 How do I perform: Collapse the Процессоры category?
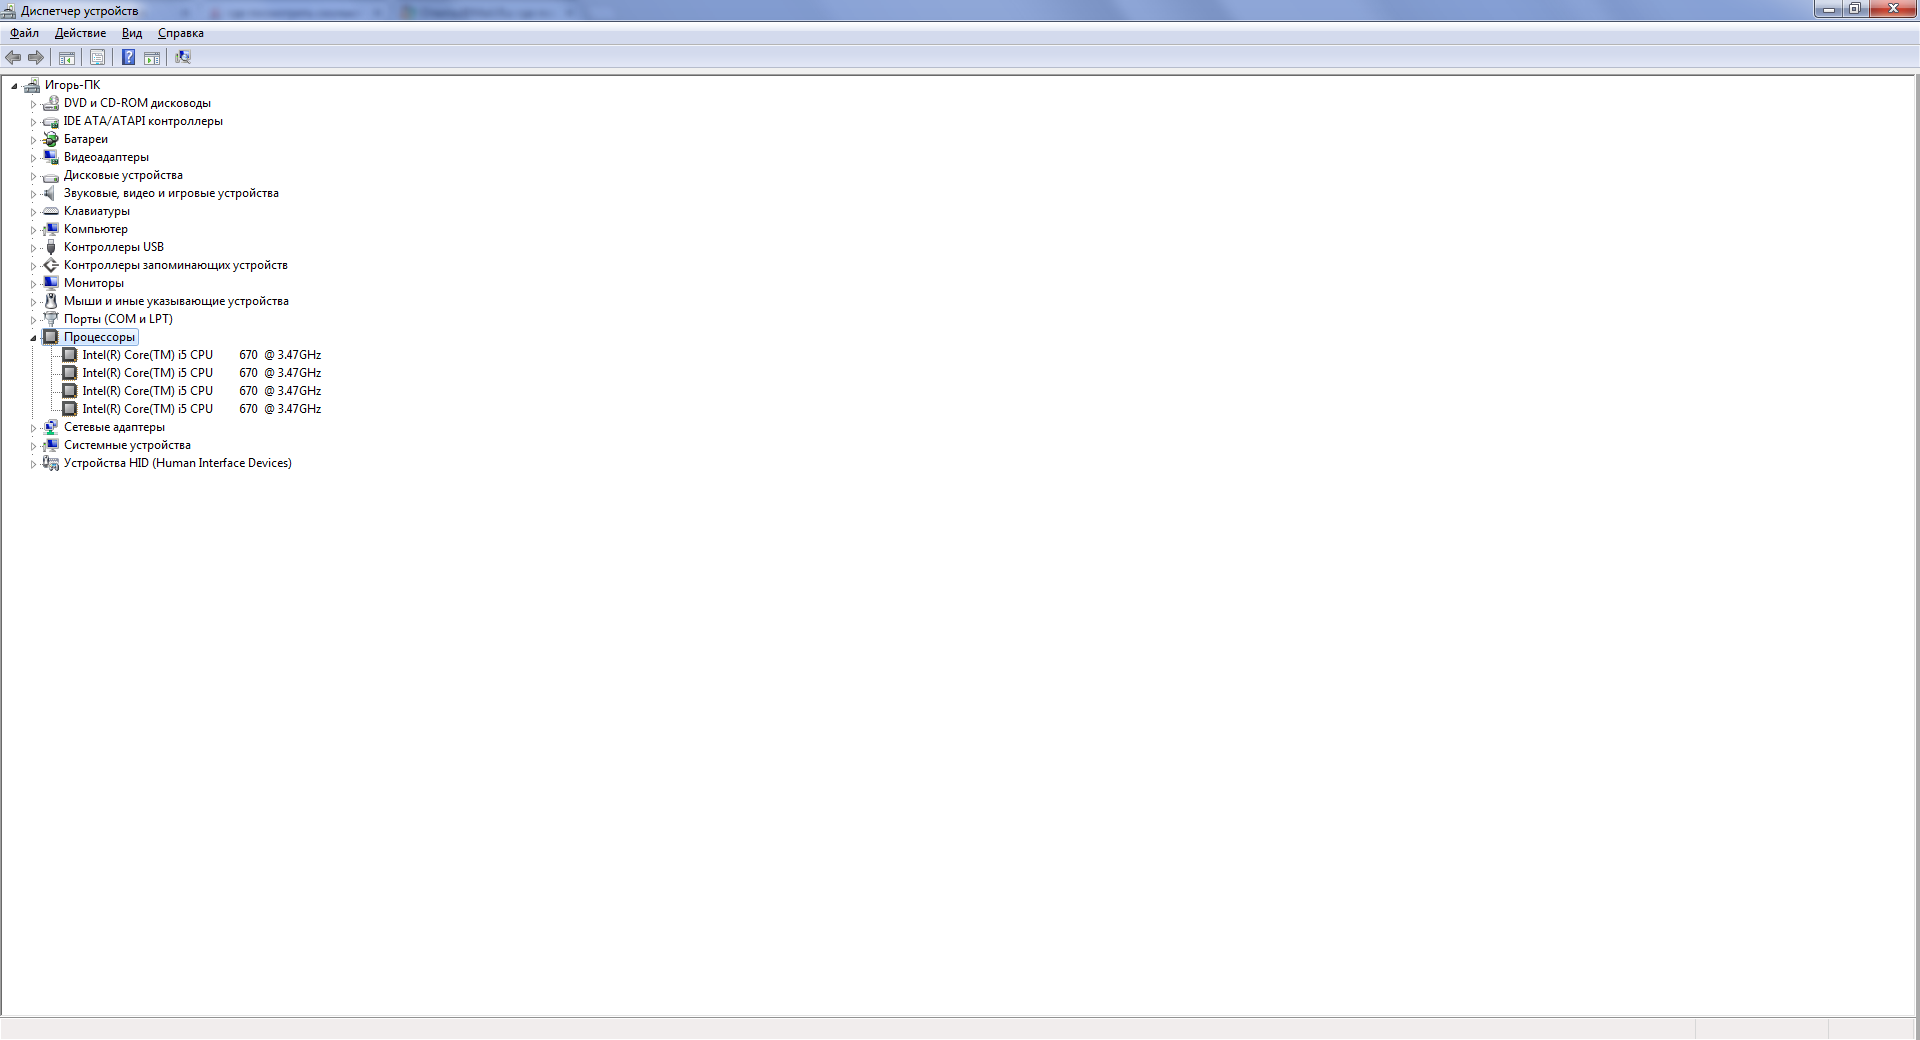[33, 338]
